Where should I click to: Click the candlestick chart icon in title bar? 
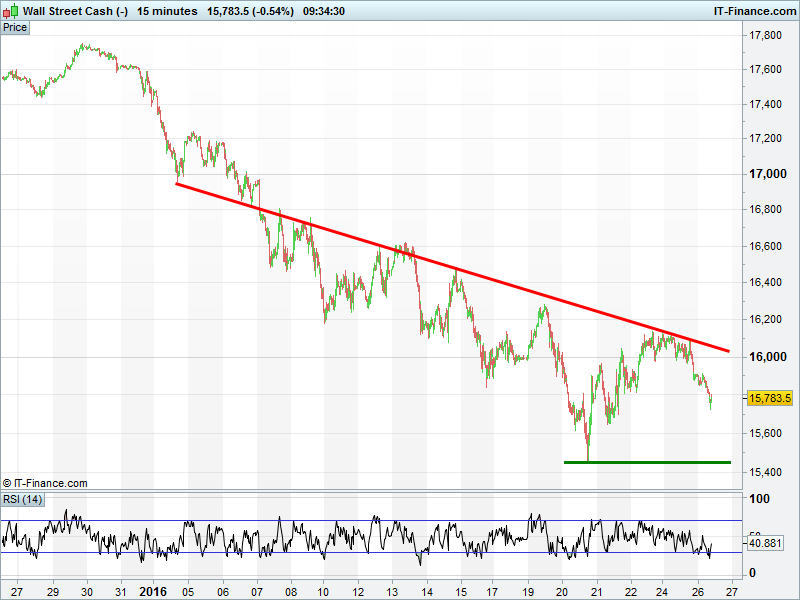pyautogui.click(x=11, y=11)
